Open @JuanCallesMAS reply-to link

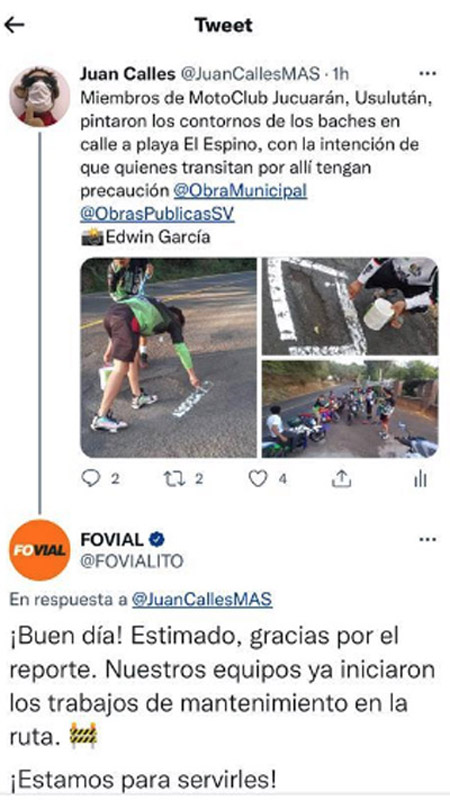coord(202,599)
